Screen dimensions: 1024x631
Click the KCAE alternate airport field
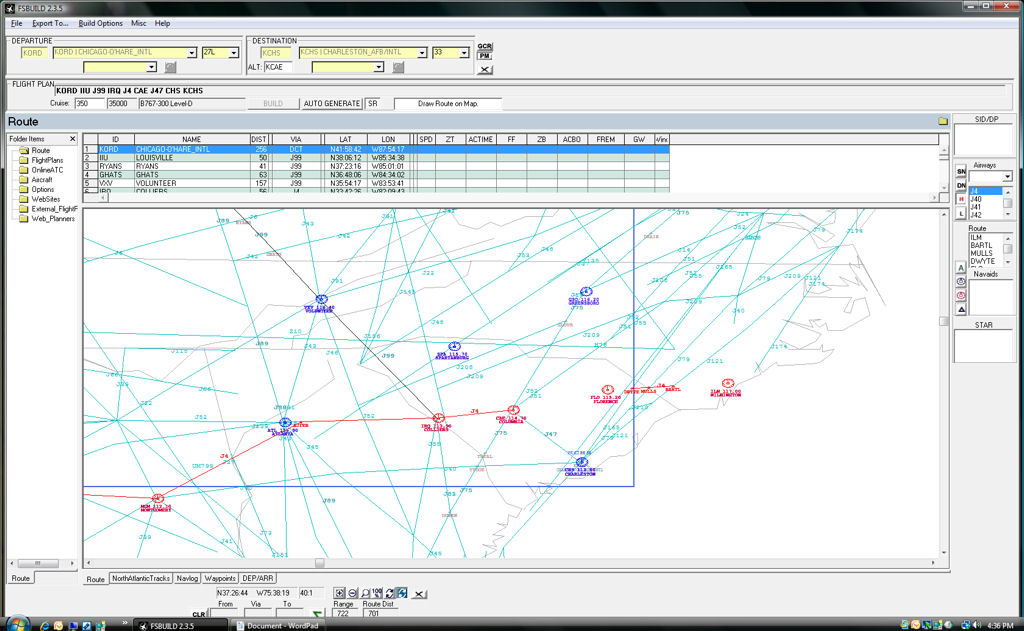pyautogui.click(x=277, y=67)
